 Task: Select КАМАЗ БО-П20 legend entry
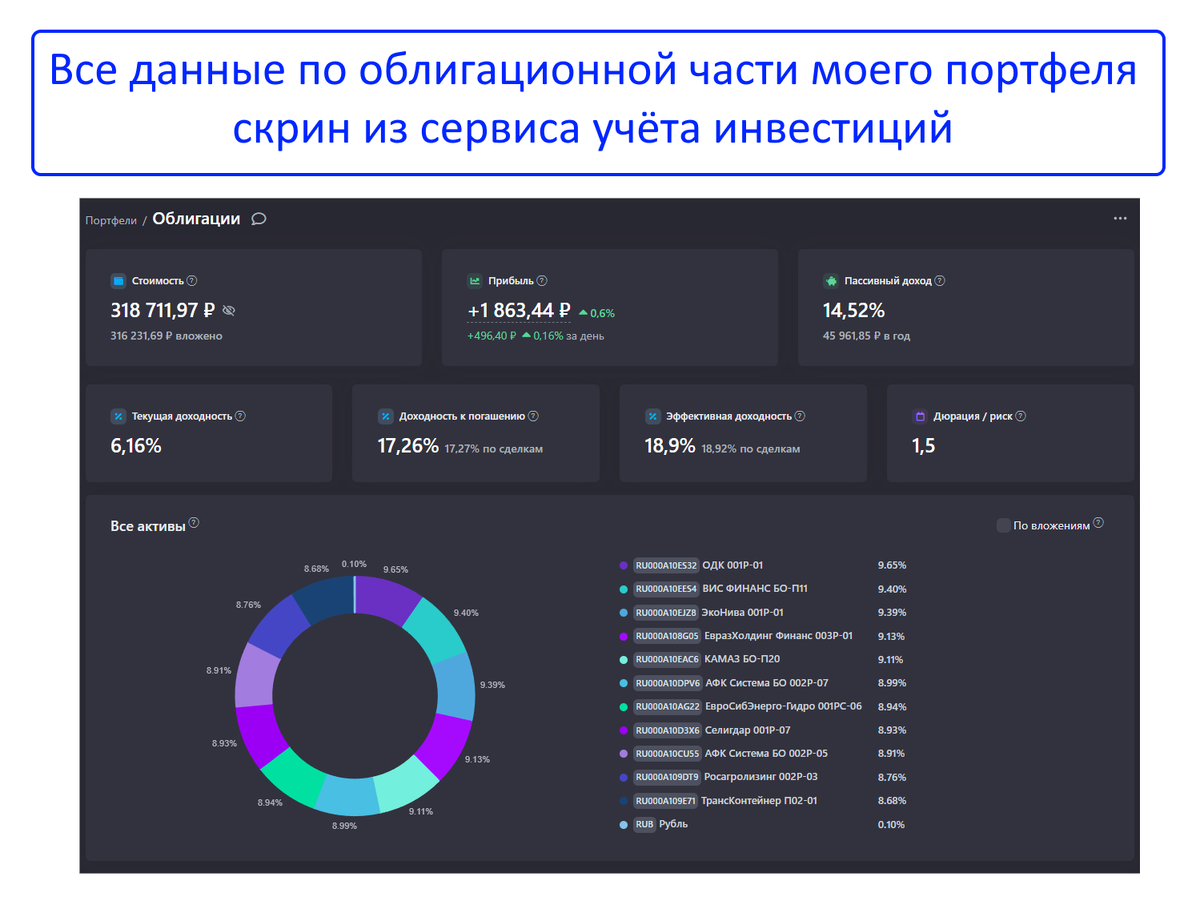(742, 659)
